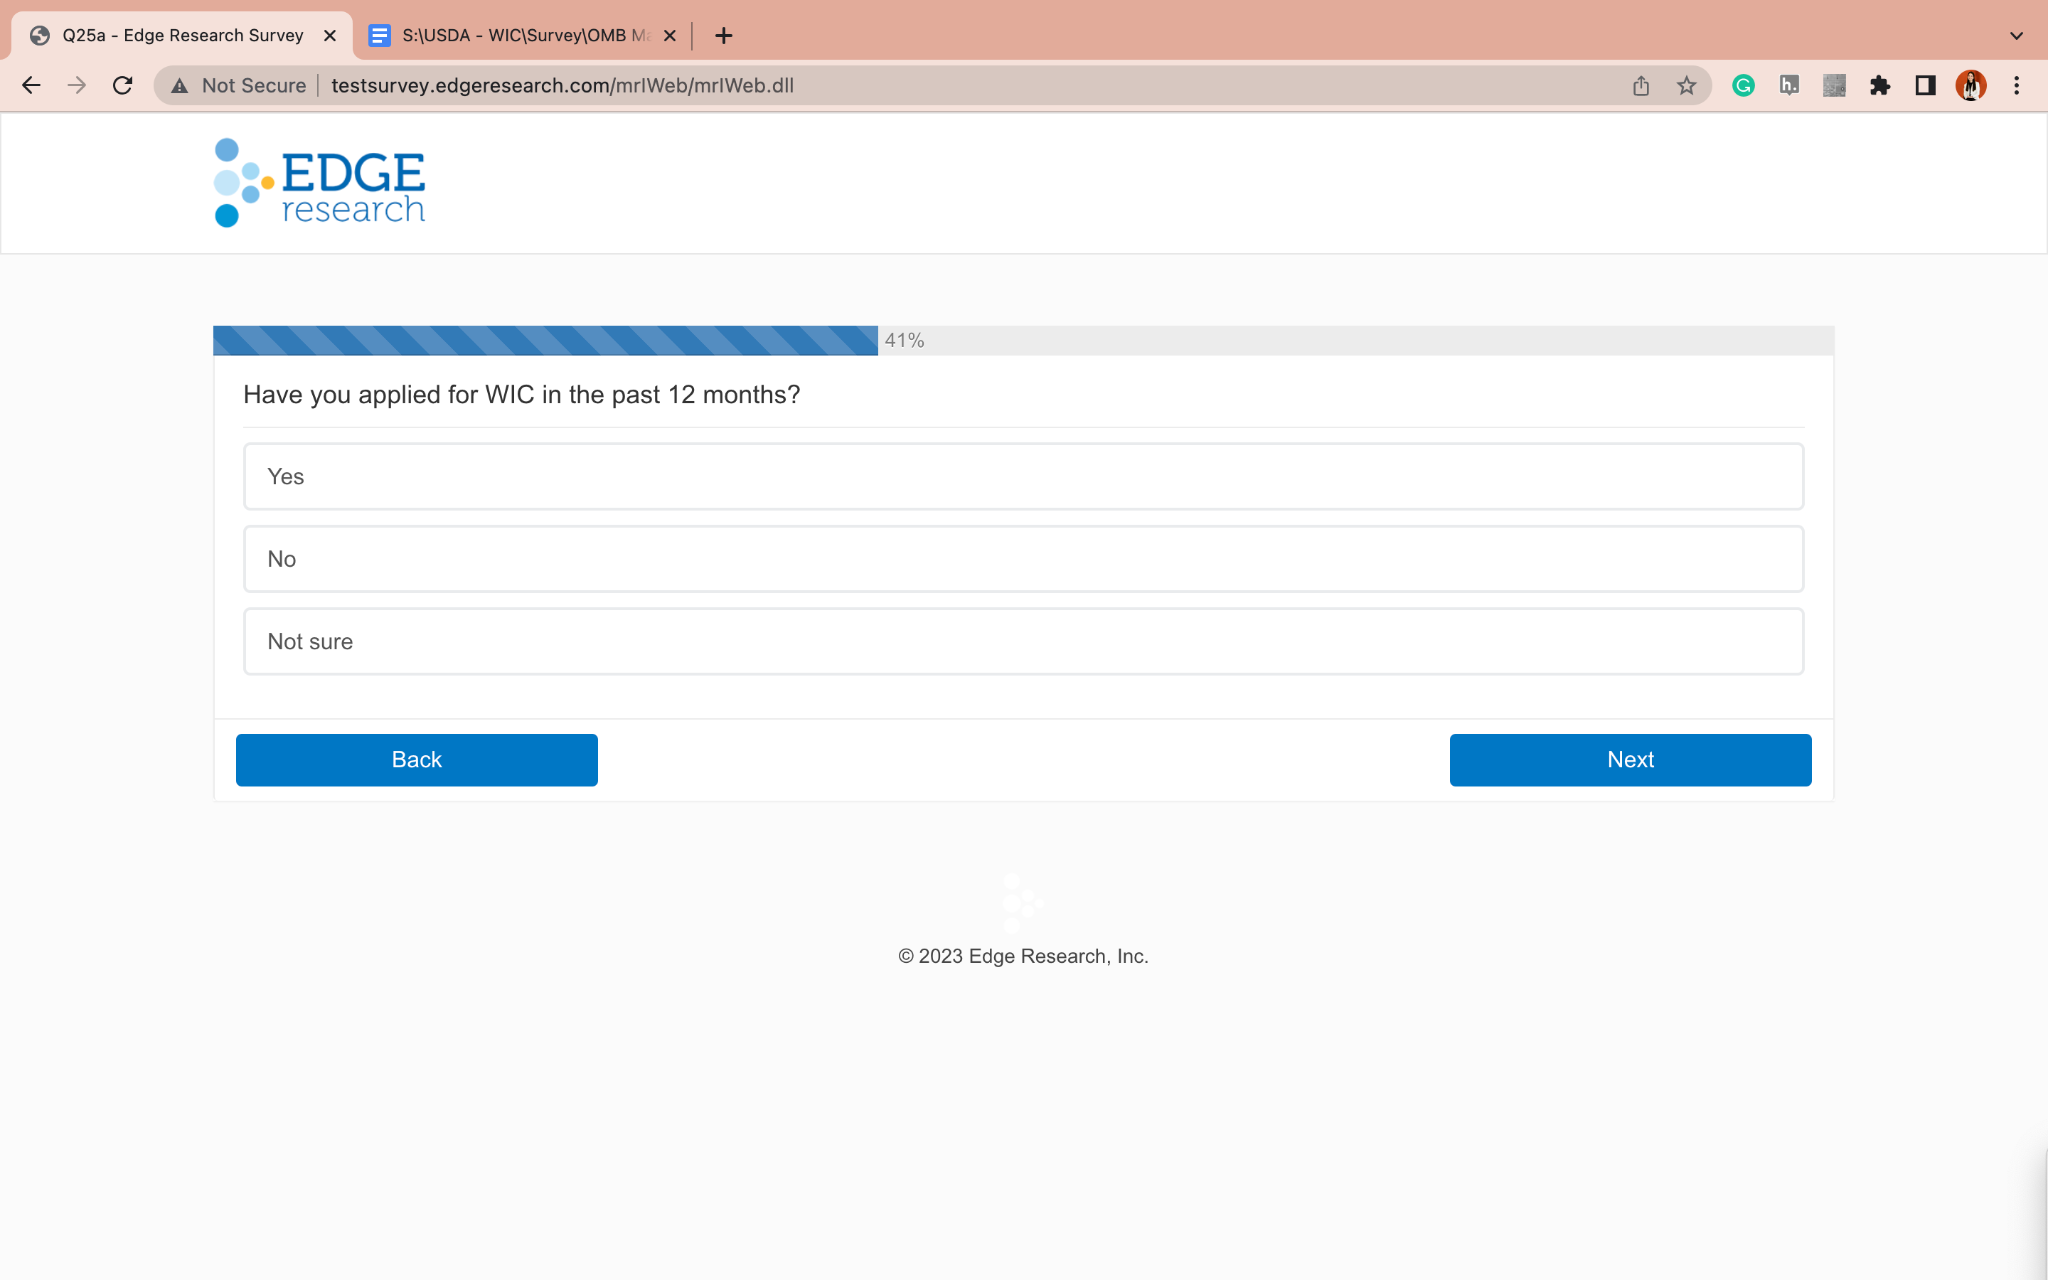Reload the survey page

tap(122, 86)
